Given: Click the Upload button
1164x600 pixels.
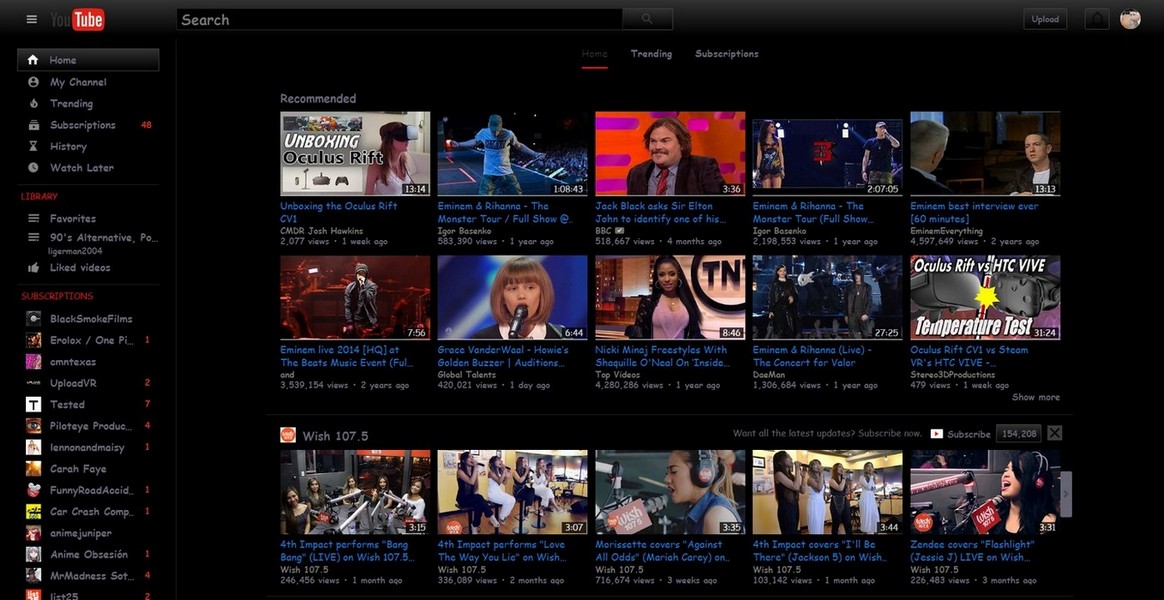Looking at the screenshot, I should pos(1045,19).
